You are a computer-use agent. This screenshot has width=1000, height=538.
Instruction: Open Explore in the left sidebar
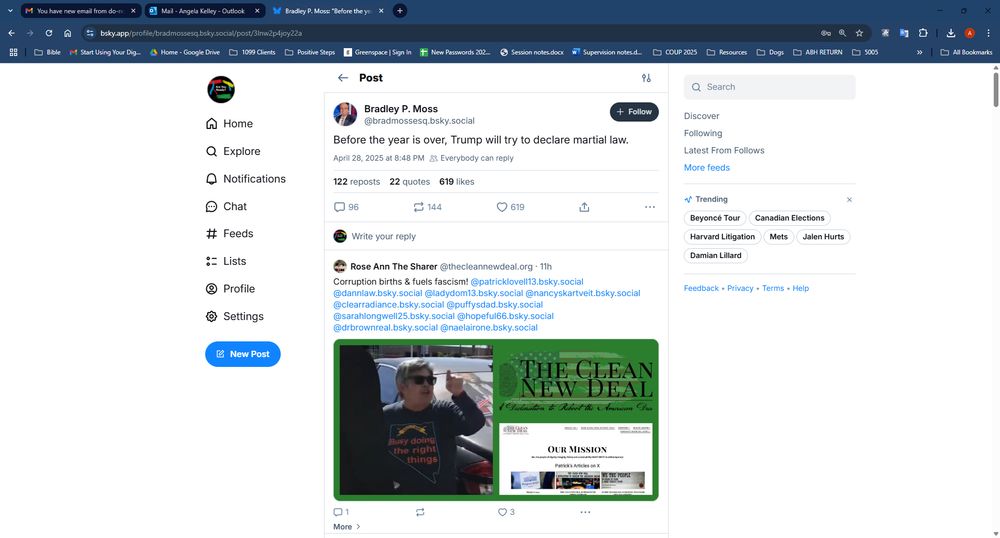tap(233, 151)
